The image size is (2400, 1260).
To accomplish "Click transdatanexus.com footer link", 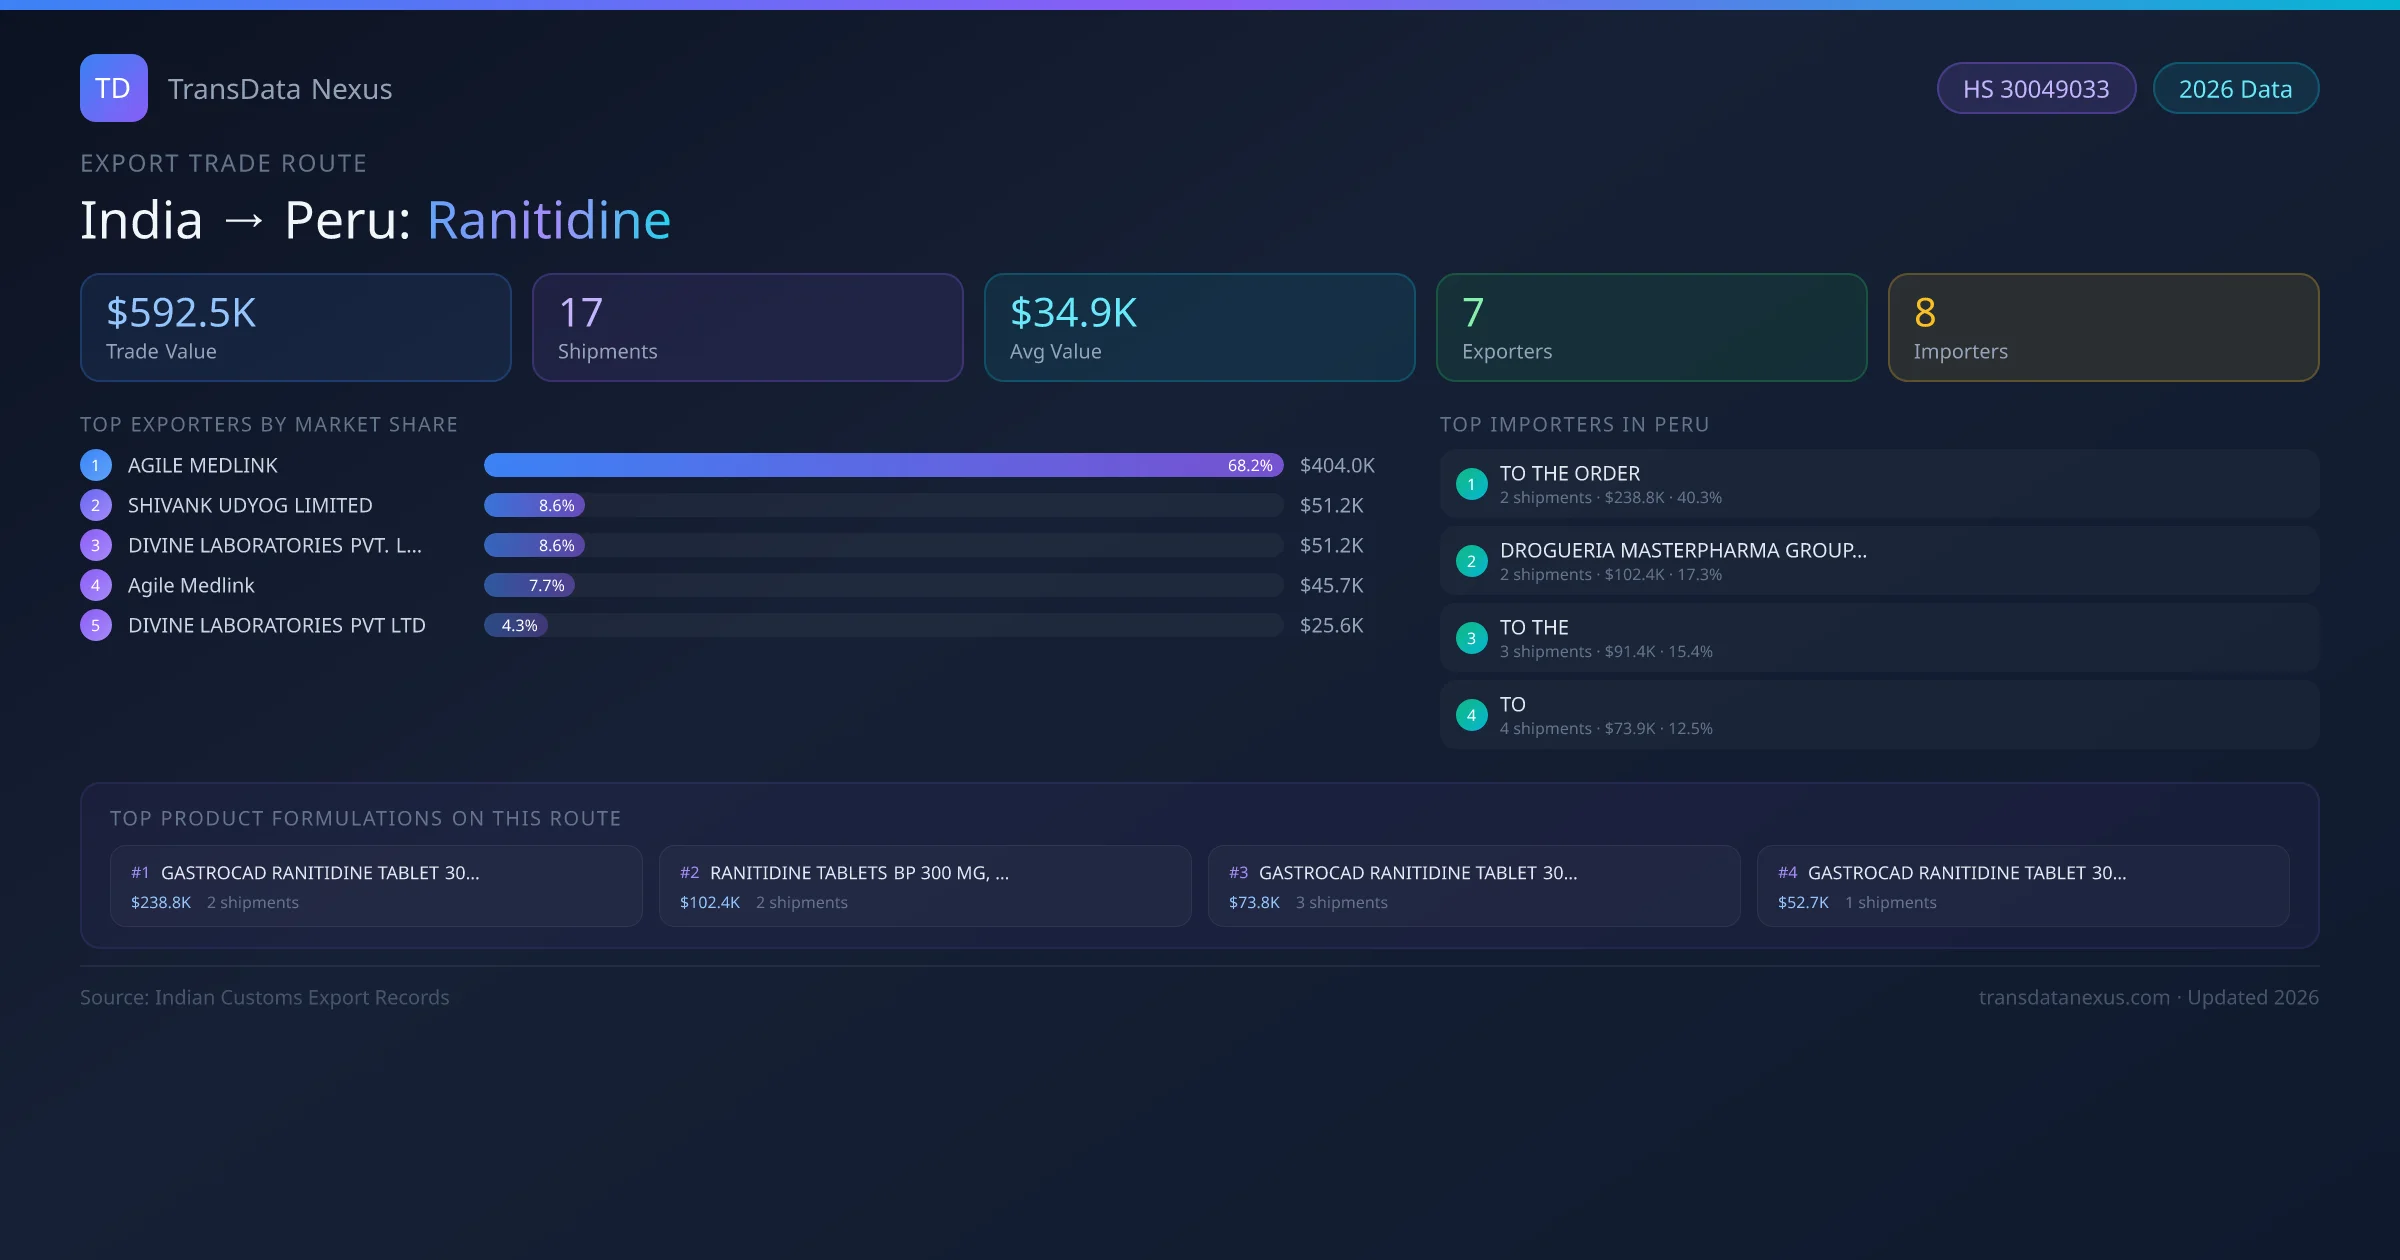I will (x=2074, y=997).
